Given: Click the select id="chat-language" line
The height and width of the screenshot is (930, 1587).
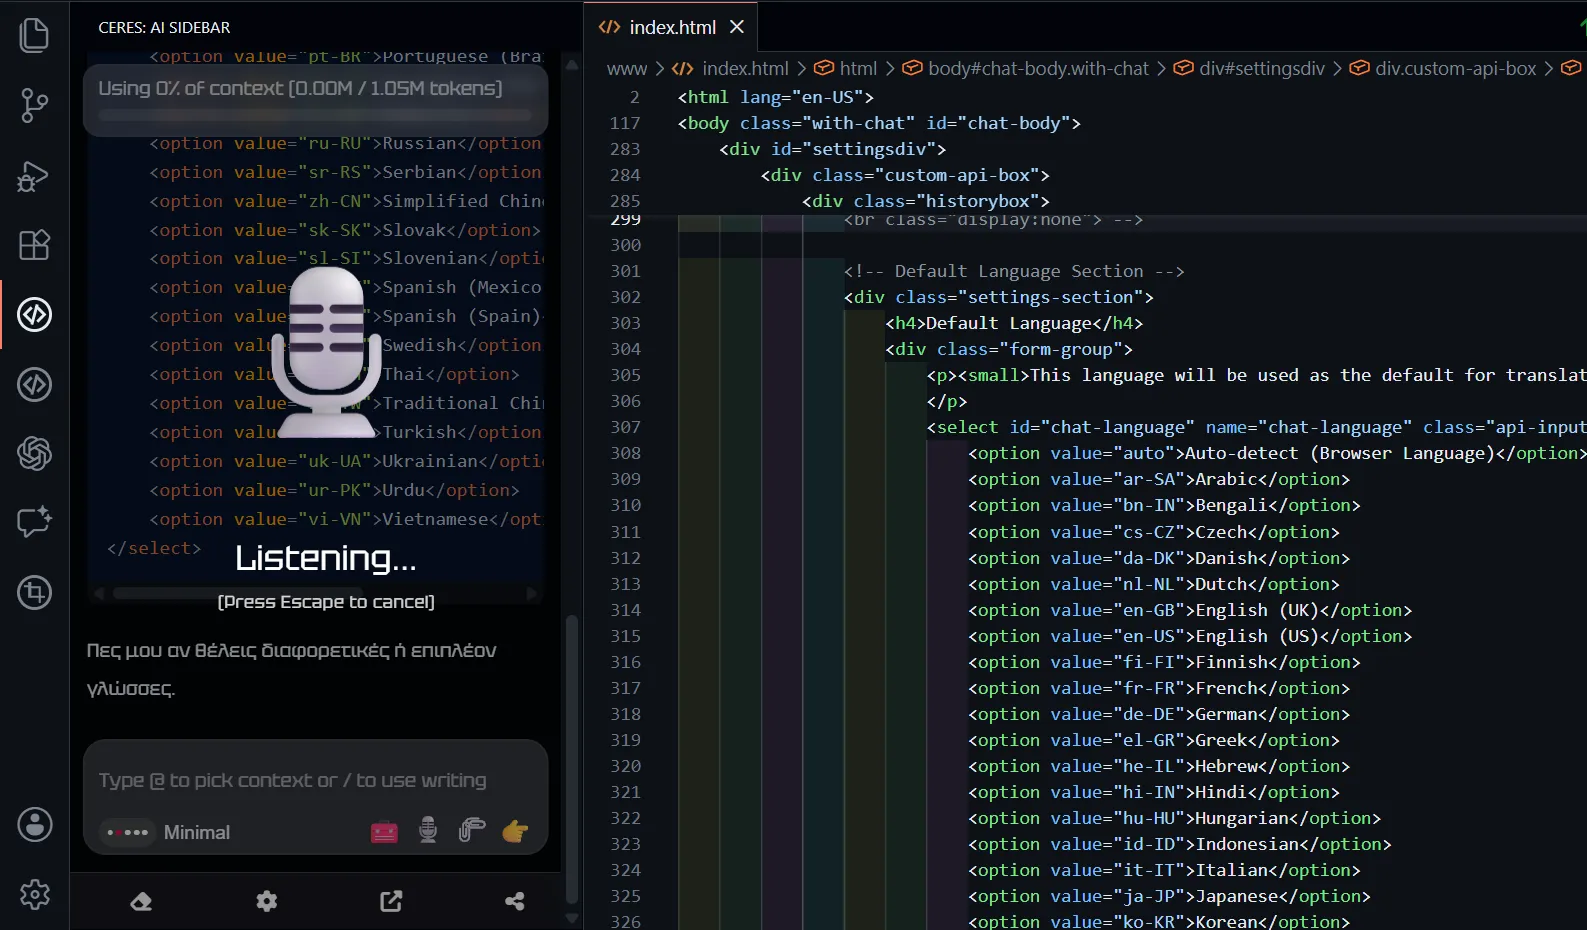Looking at the screenshot, I should tap(1256, 427).
